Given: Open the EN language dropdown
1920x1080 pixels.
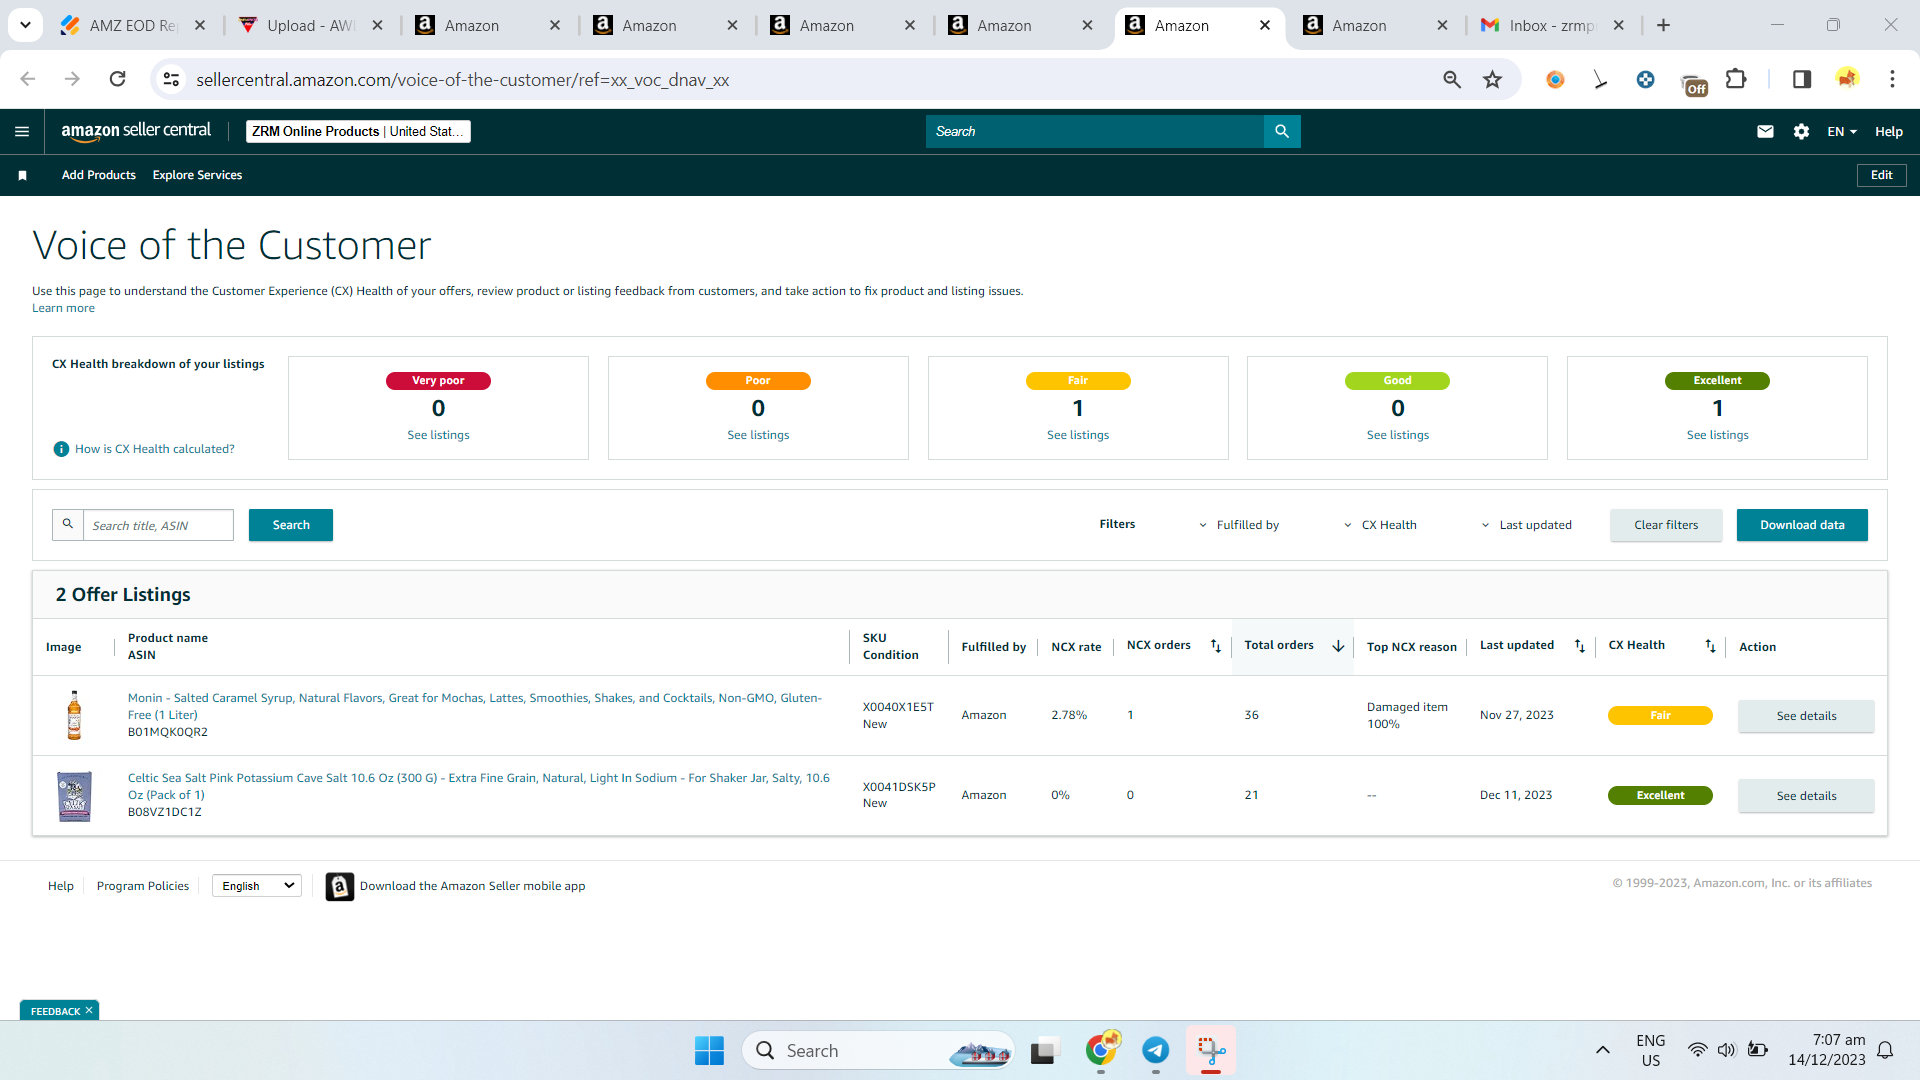Looking at the screenshot, I should click(x=1841, y=131).
